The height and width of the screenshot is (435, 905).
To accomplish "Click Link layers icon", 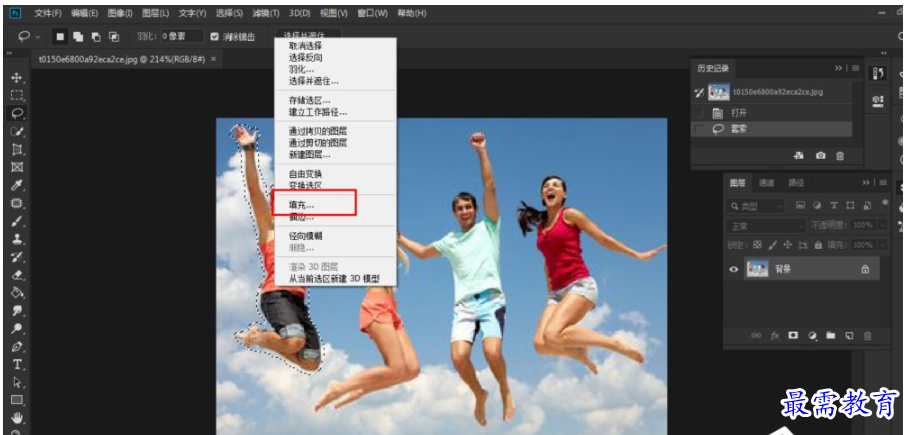I will [756, 335].
